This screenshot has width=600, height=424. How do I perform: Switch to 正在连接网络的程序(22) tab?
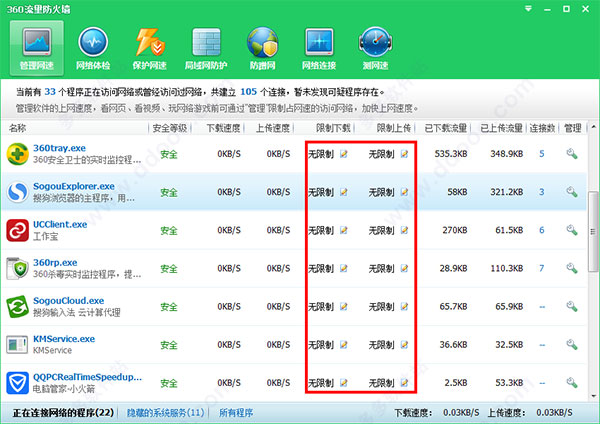[63, 413]
